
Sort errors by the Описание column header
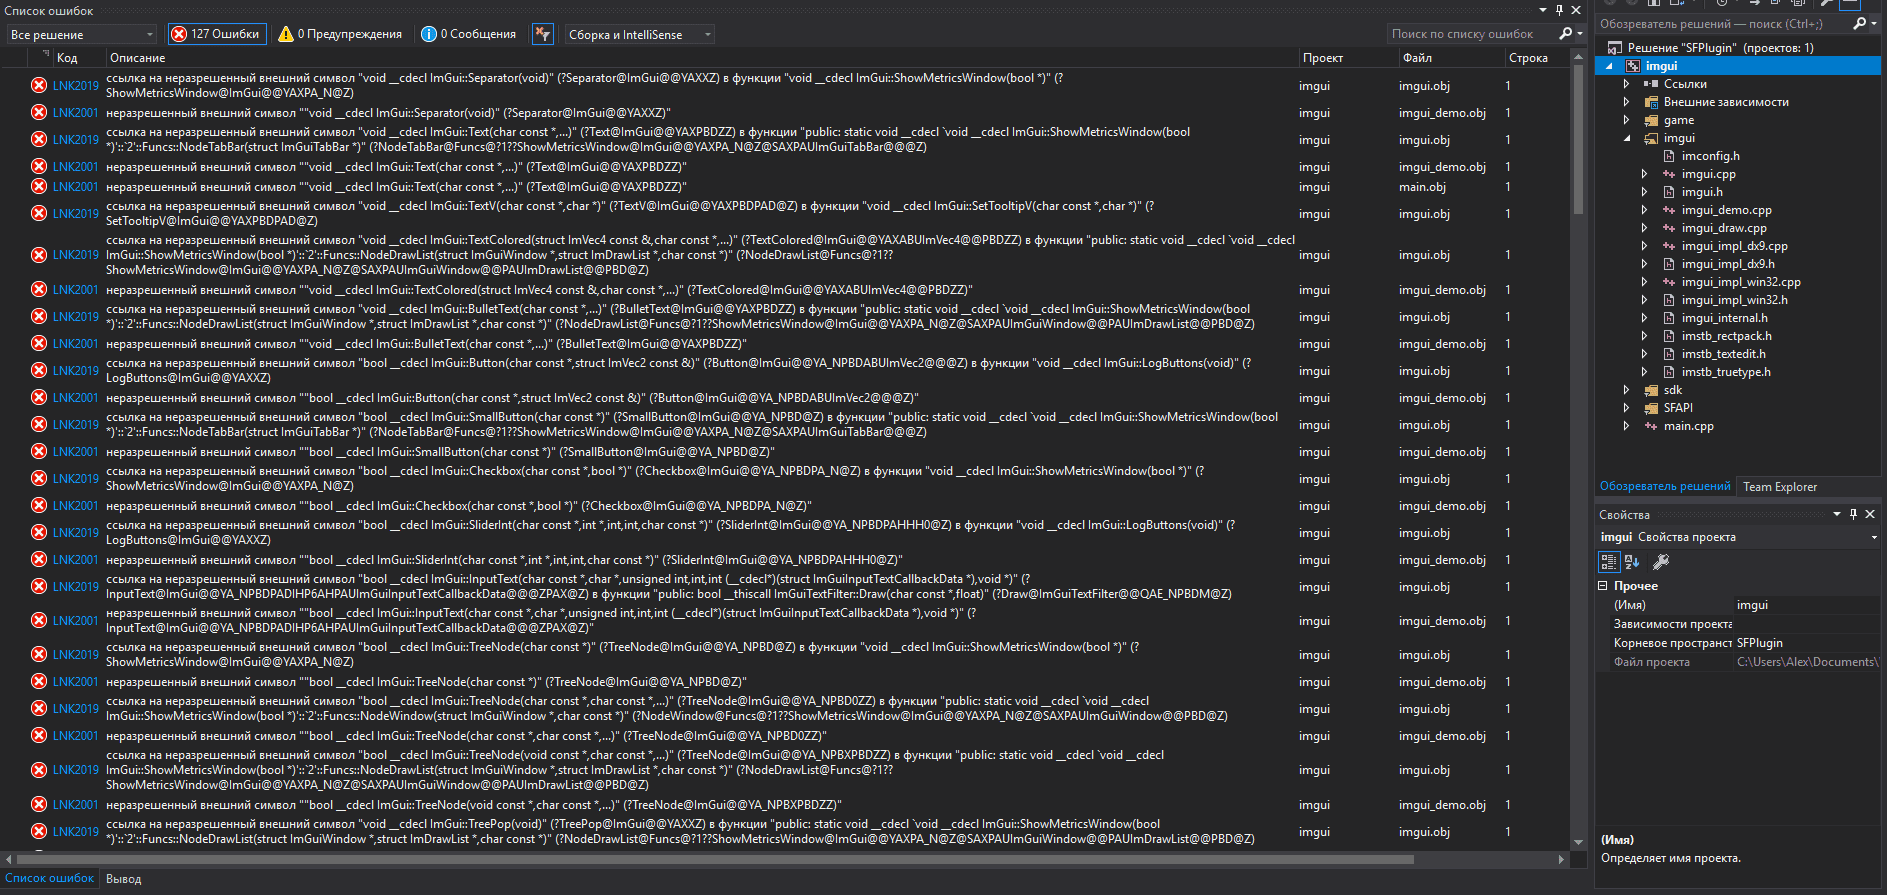click(x=138, y=58)
